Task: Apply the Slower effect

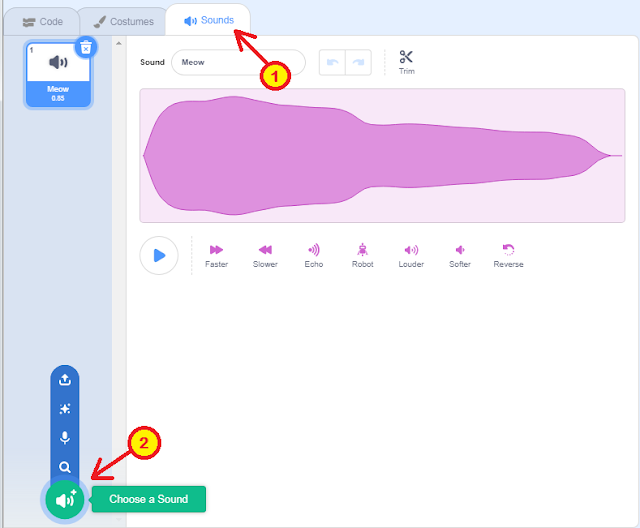Action: tap(265, 256)
